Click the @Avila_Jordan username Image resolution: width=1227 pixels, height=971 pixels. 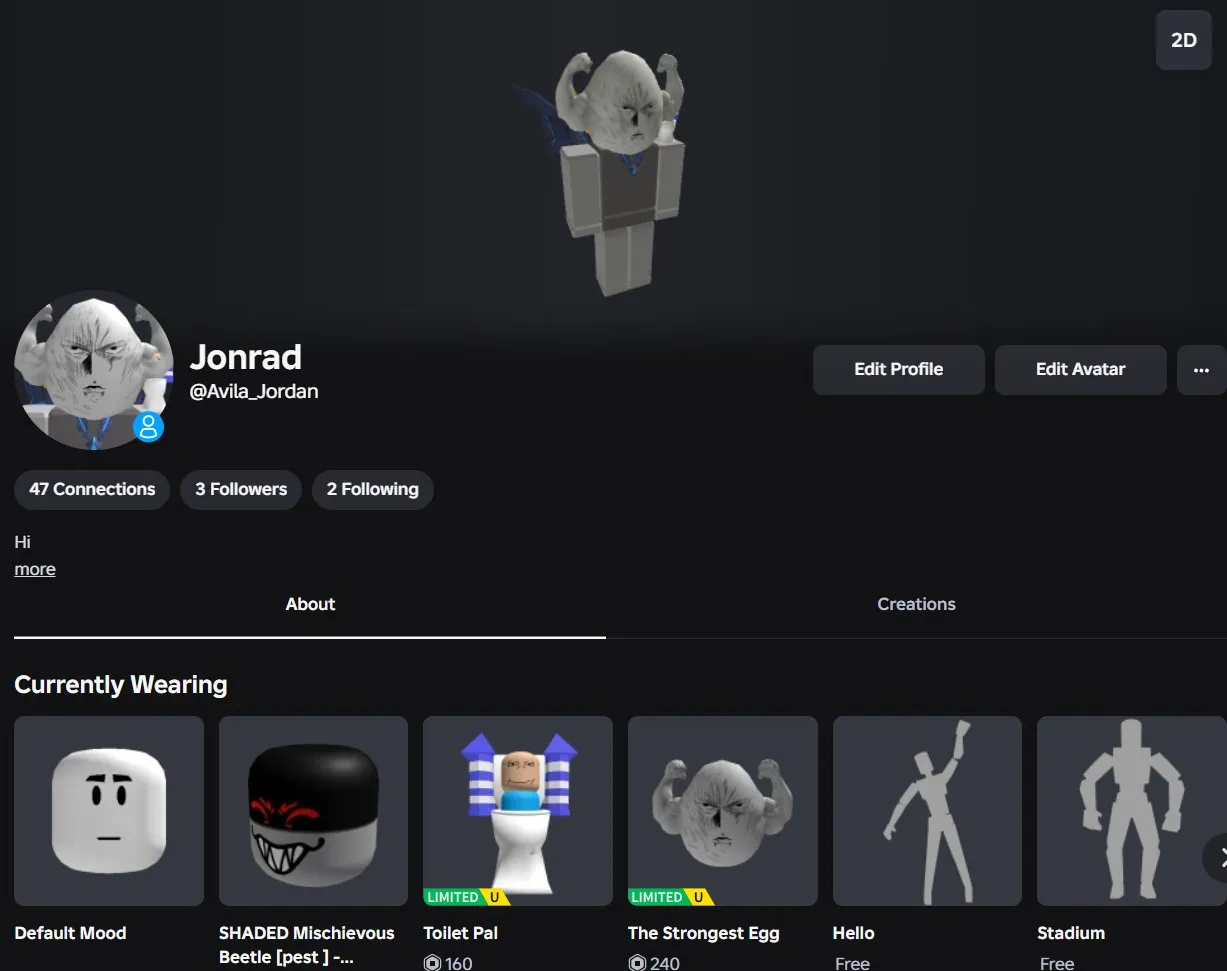pyautogui.click(x=254, y=392)
